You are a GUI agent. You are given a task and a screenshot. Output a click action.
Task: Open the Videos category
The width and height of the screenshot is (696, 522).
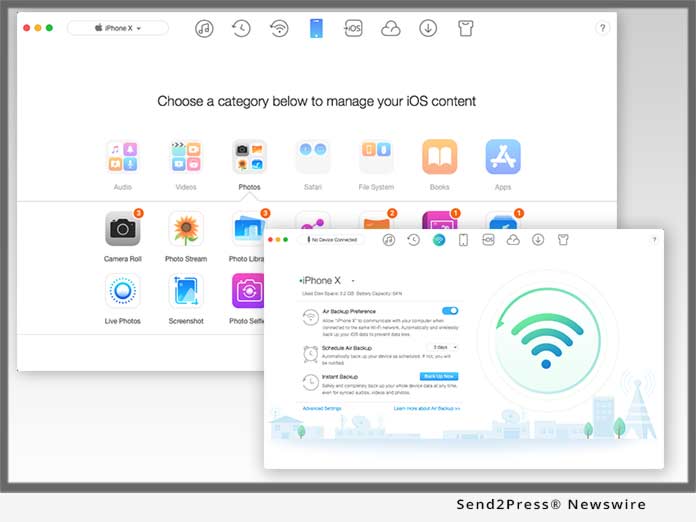point(186,158)
